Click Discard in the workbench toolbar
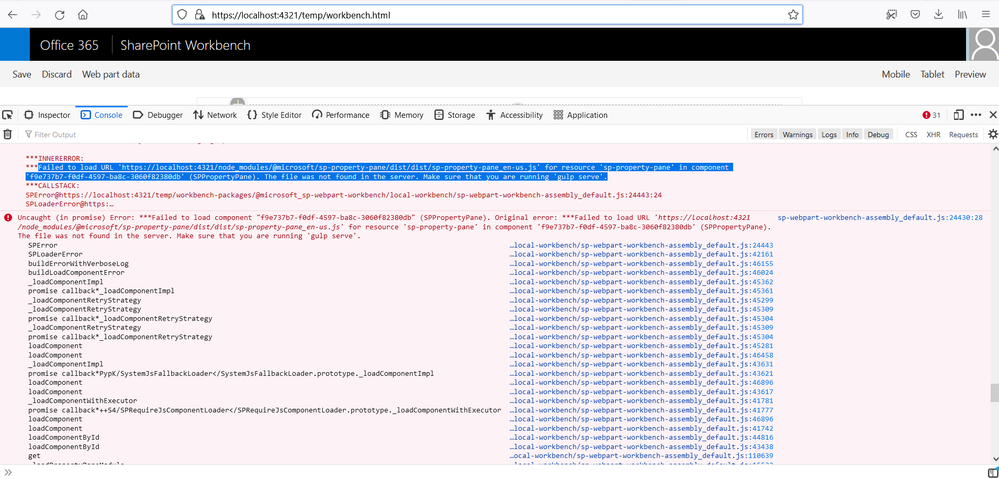 point(57,75)
